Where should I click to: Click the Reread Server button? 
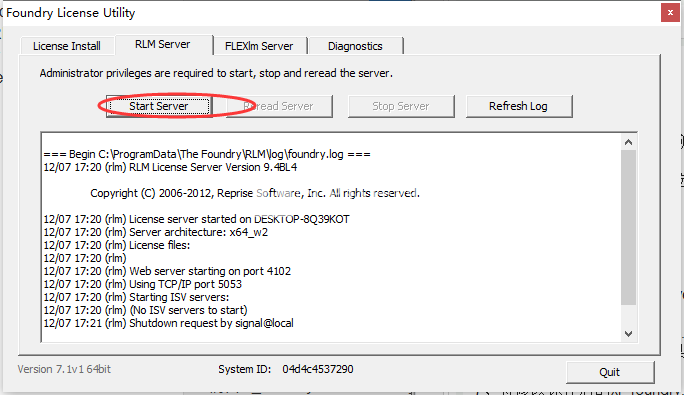click(x=279, y=106)
